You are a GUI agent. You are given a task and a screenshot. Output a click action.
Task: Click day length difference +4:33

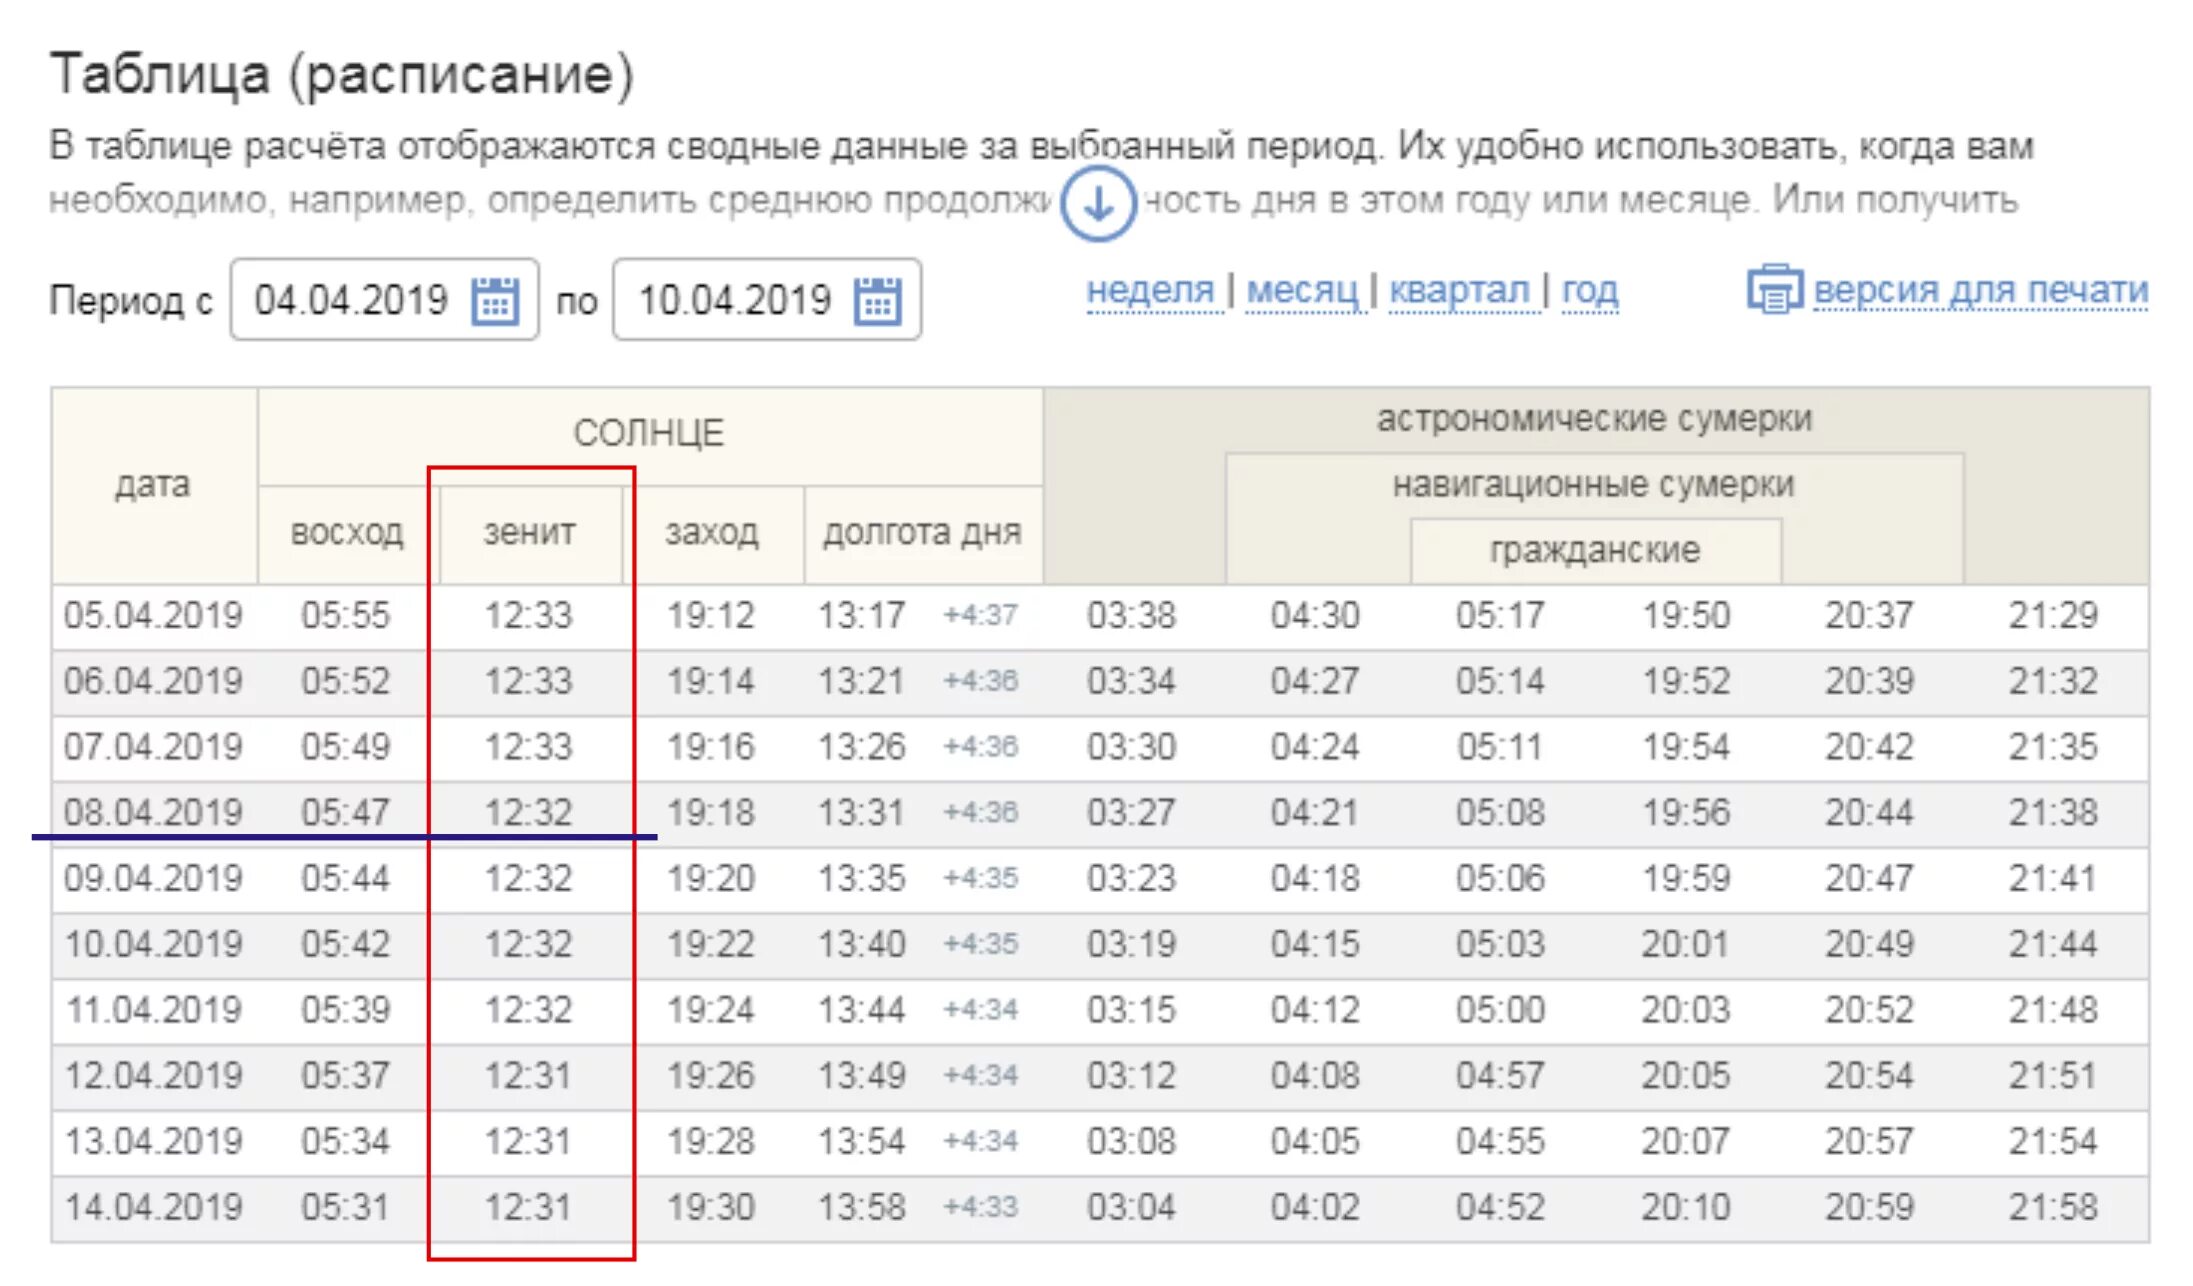click(980, 1207)
